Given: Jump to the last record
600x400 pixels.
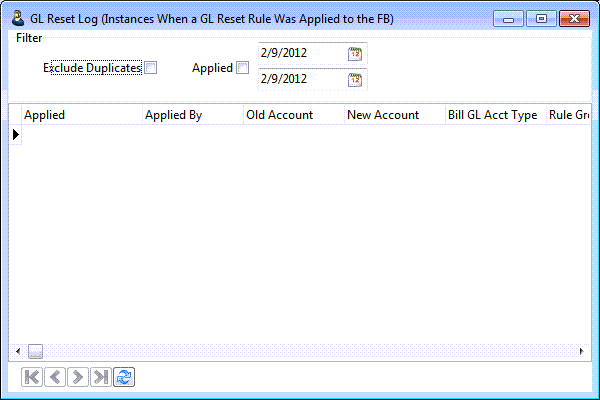Looking at the screenshot, I should pyautogui.click(x=101, y=377).
